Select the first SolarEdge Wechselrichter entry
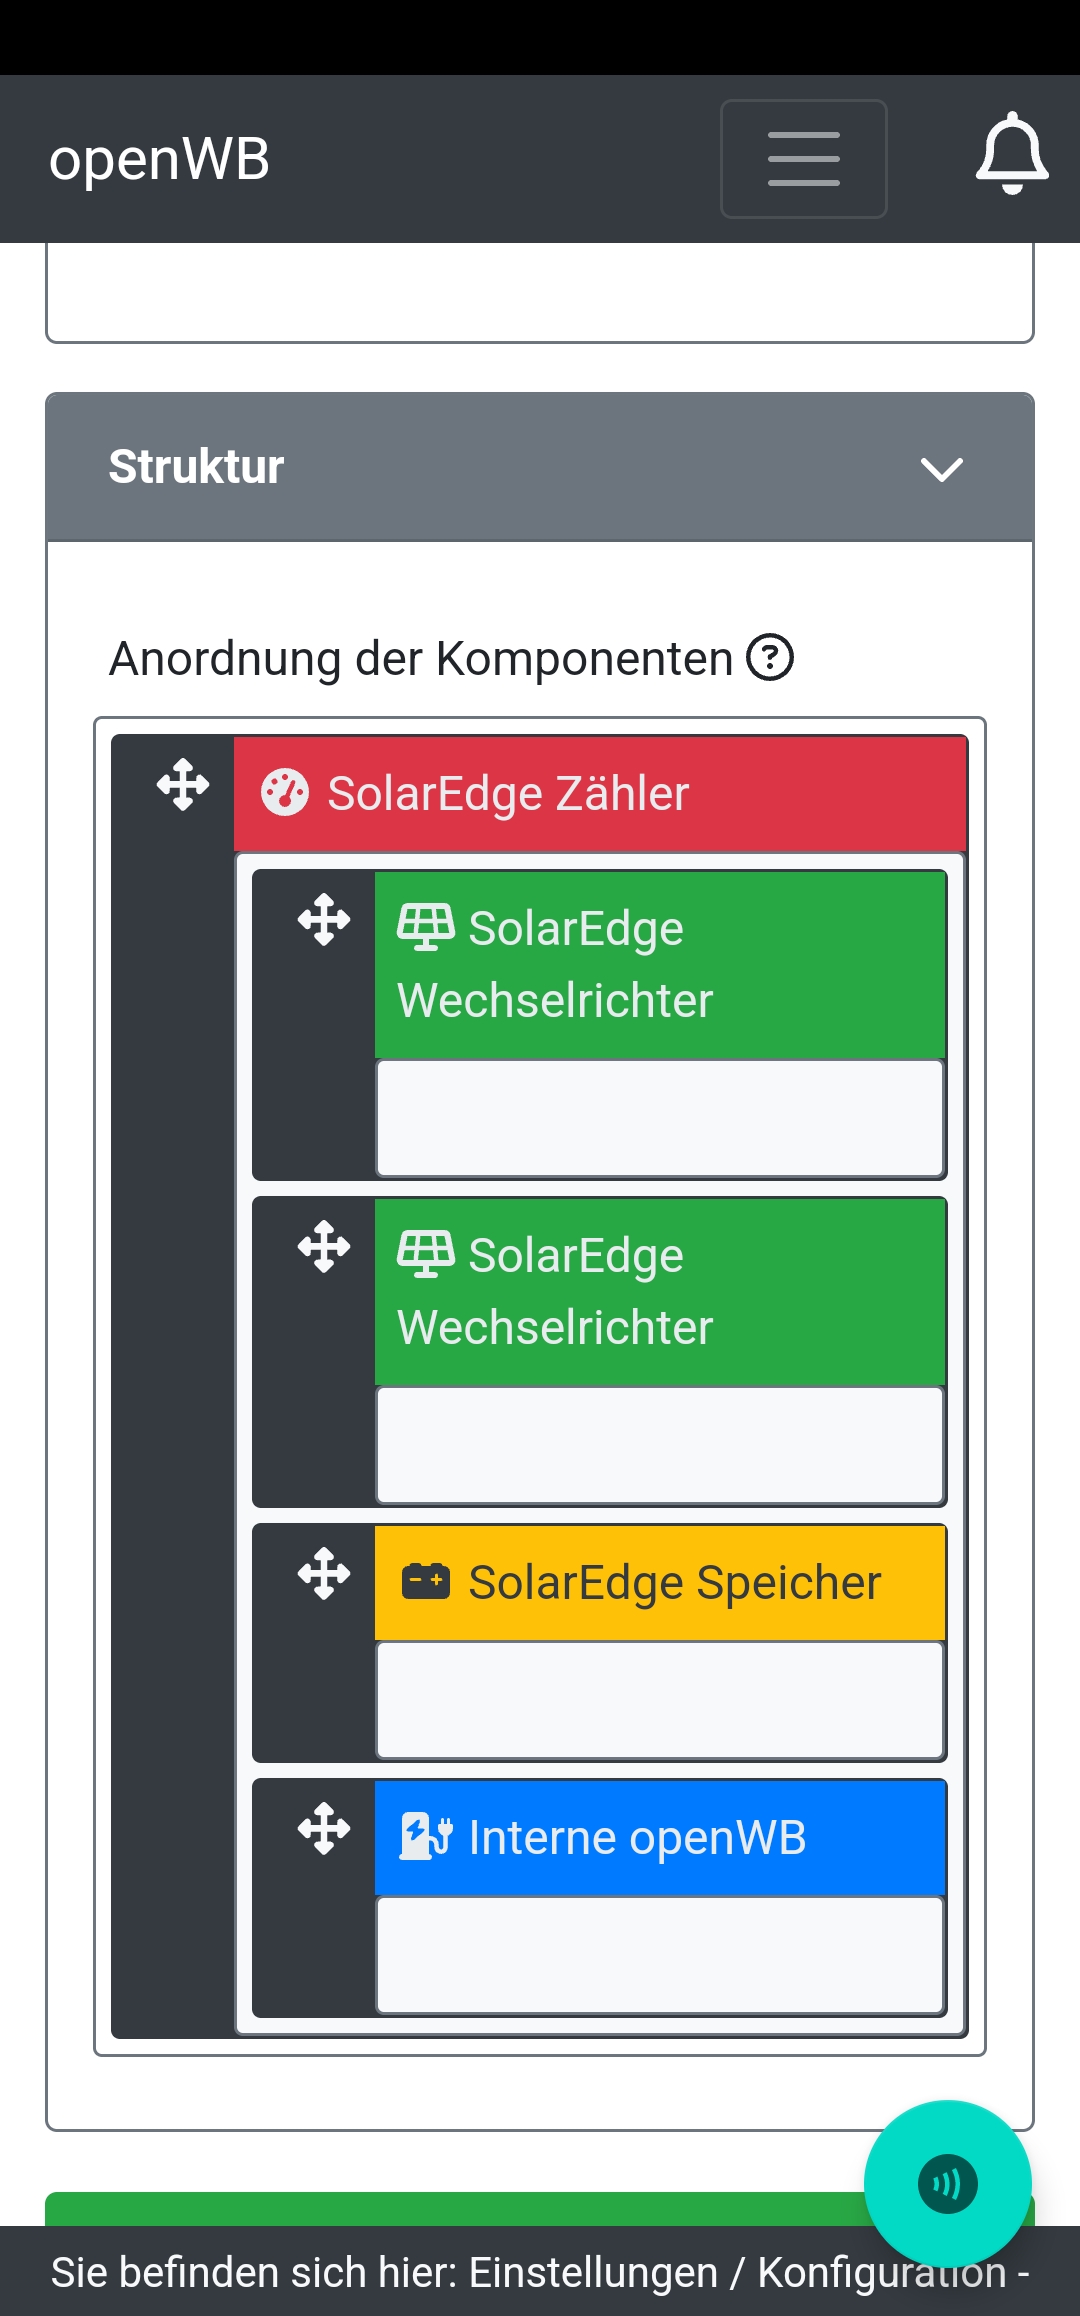Viewport: 1080px width, 2316px height. tap(660, 964)
